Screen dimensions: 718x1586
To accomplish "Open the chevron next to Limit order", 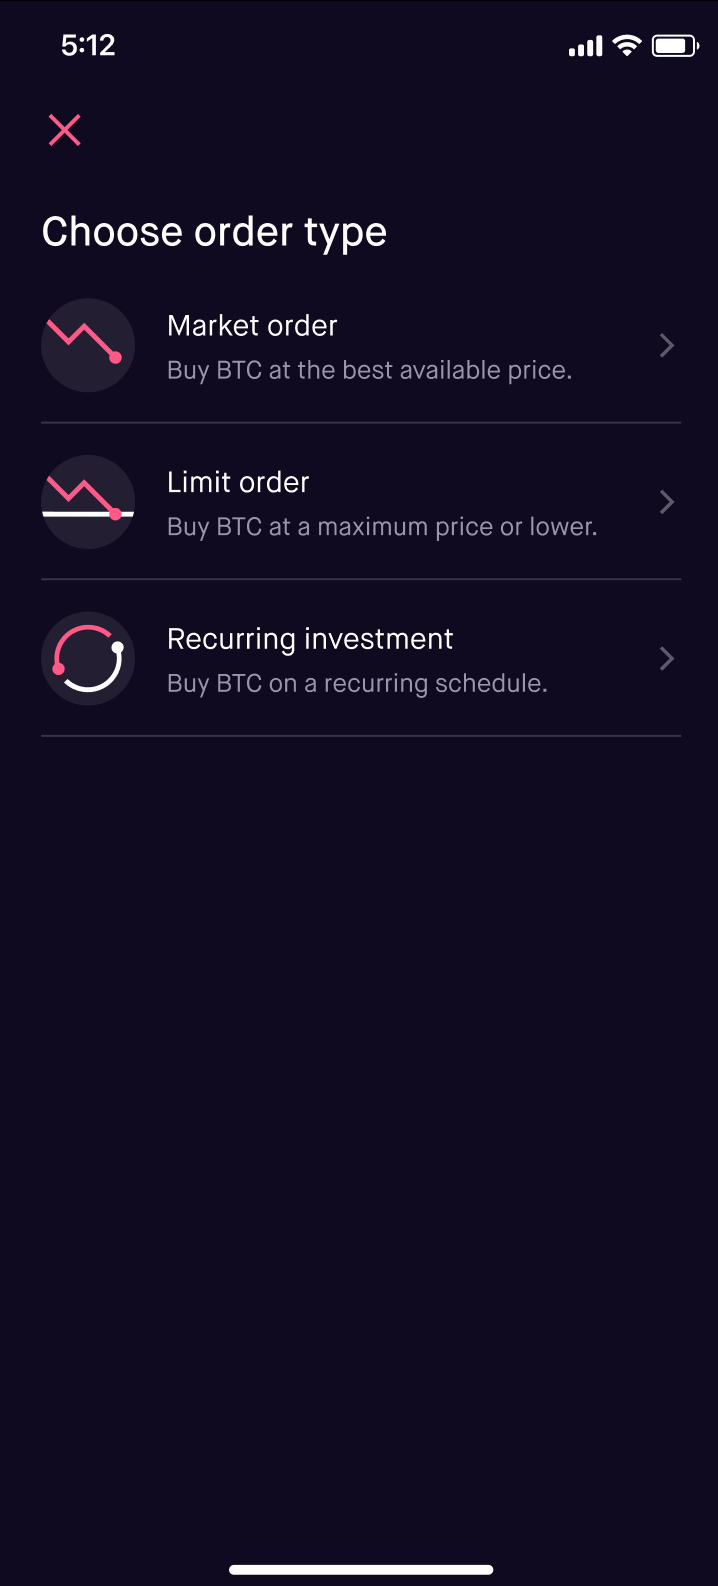I will pos(667,502).
